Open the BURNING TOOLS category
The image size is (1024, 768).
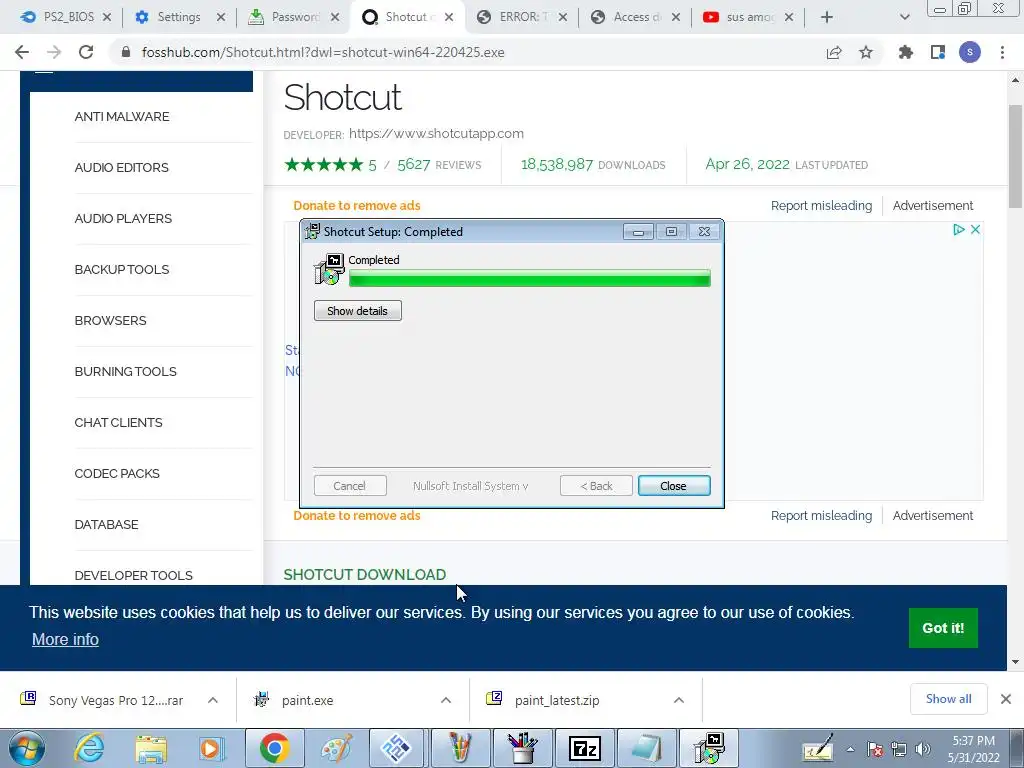(x=125, y=372)
